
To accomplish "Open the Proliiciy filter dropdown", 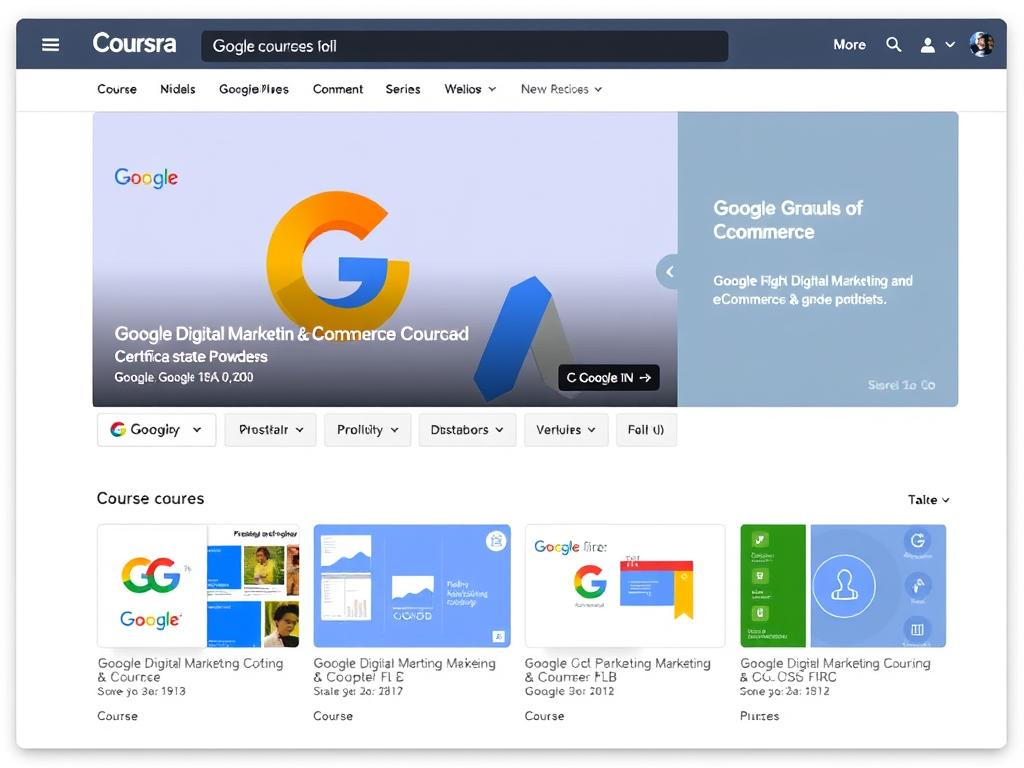I will (368, 430).
